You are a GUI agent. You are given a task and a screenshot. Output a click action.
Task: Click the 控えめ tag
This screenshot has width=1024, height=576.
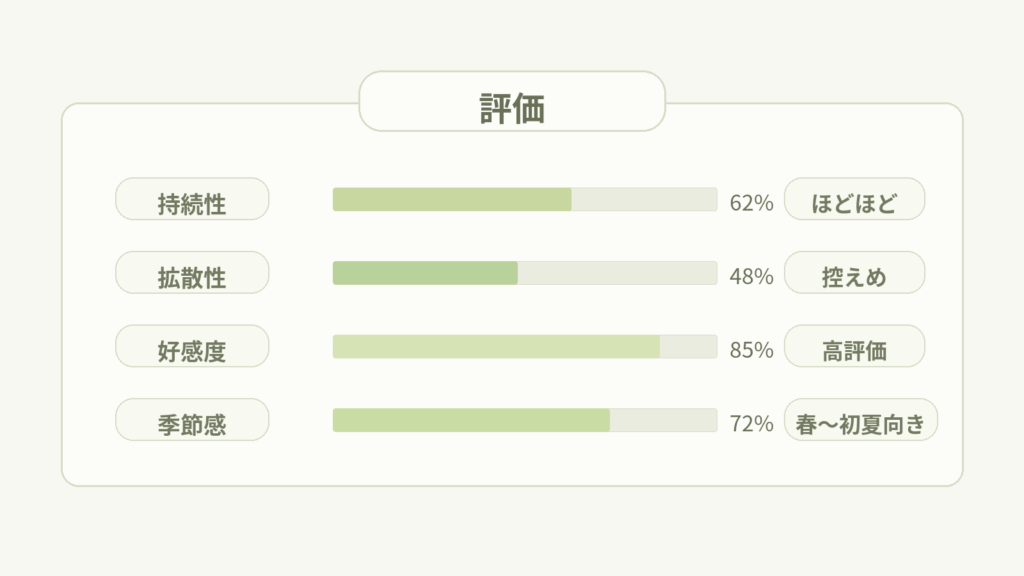[855, 273]
